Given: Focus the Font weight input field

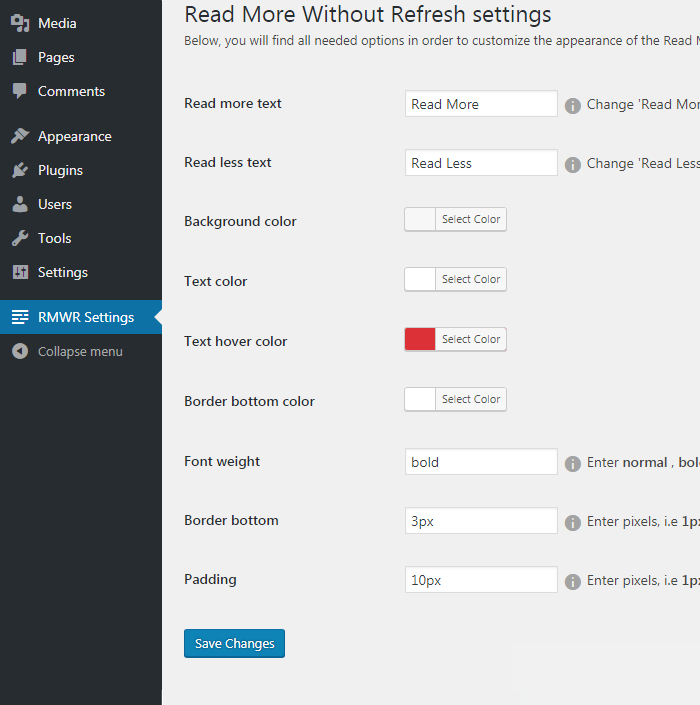Looking at the screenshot, I should coord(481,462).
